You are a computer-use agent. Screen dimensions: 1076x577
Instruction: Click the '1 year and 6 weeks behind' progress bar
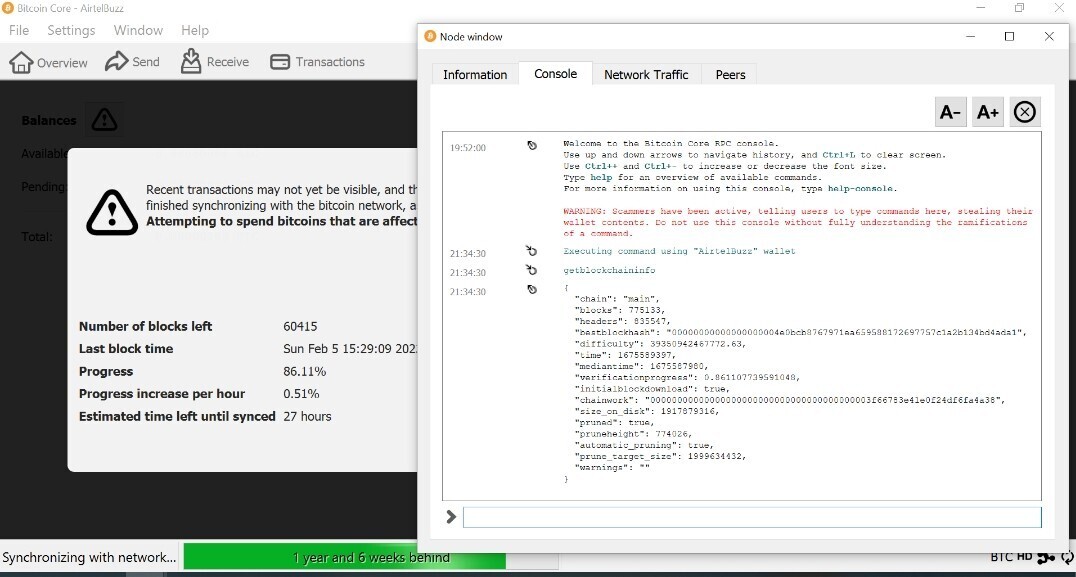click(x=371, y=557)
